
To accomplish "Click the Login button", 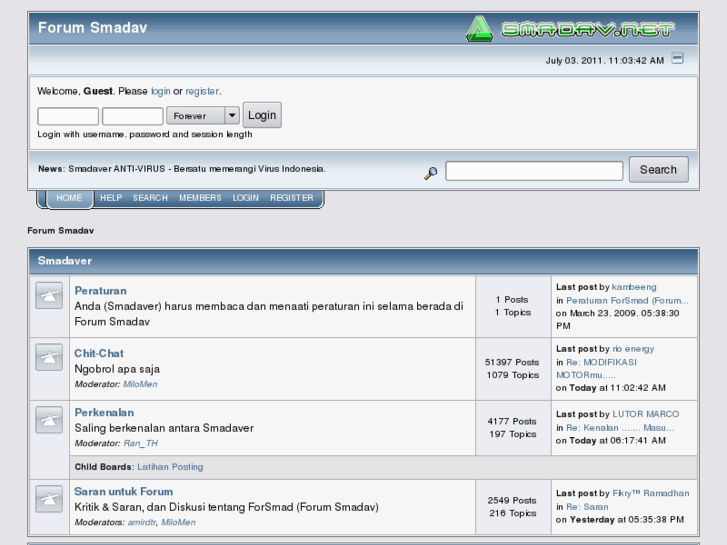I will click(x=262, y=115).
